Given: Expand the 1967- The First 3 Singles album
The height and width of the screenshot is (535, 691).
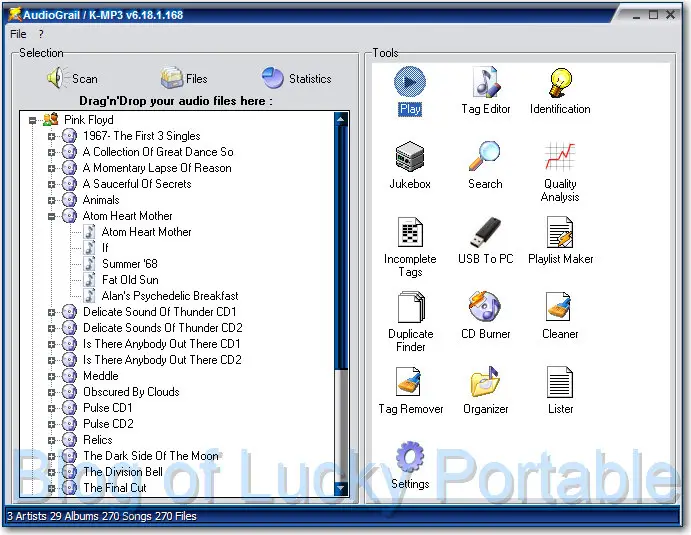Looking at the screenshot, I should pyautogui.click(x=52, y=136).
